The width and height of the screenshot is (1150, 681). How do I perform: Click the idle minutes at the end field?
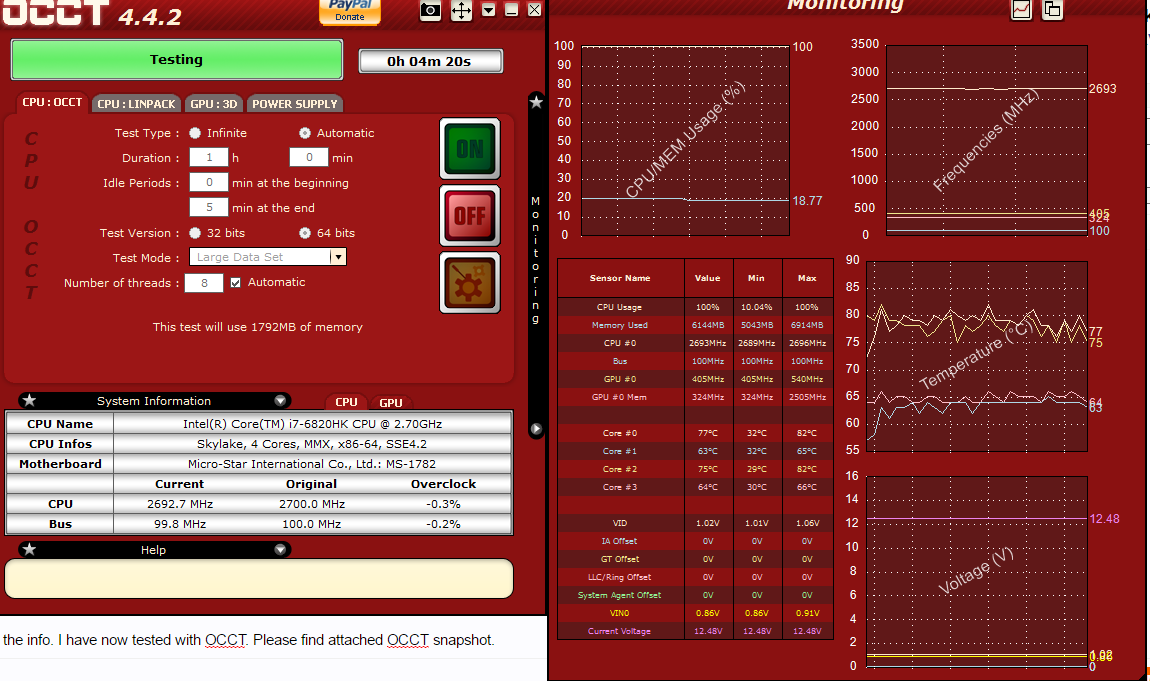[x=209, y=207]
